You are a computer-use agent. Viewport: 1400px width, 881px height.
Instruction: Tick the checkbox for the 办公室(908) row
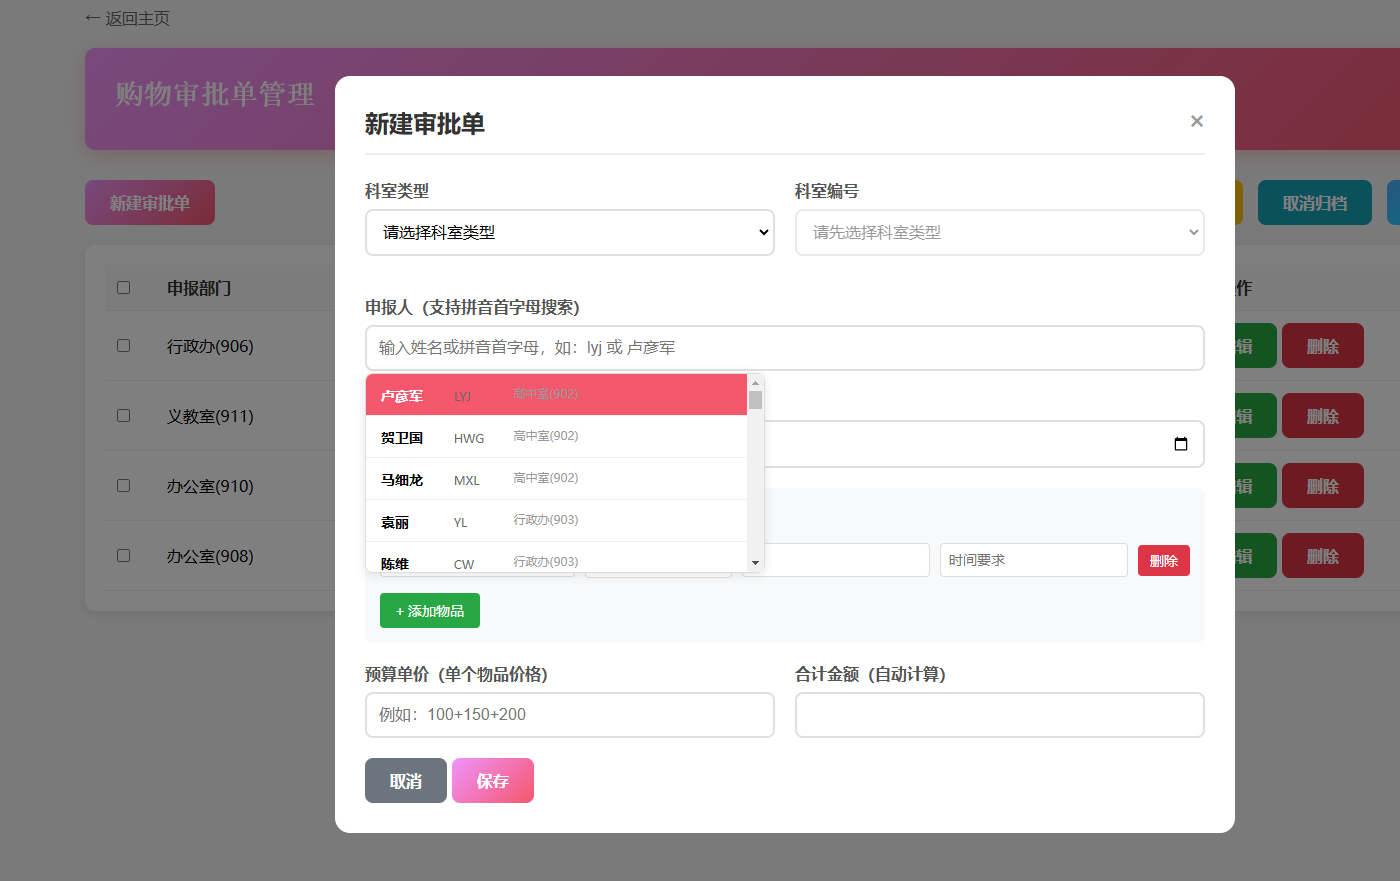(124, 555)
